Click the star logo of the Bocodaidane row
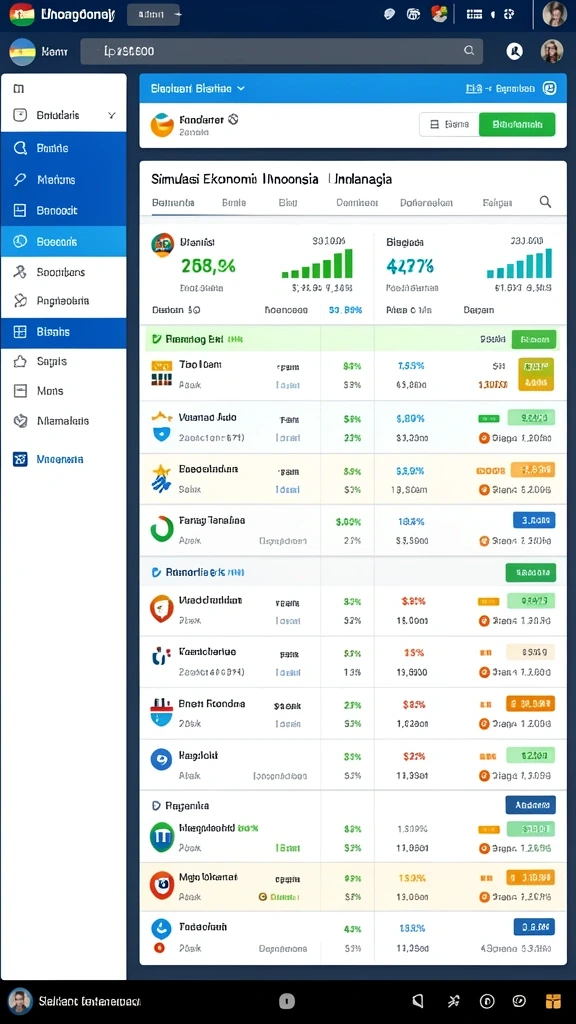576x1024 pixels. coord(161,478)
